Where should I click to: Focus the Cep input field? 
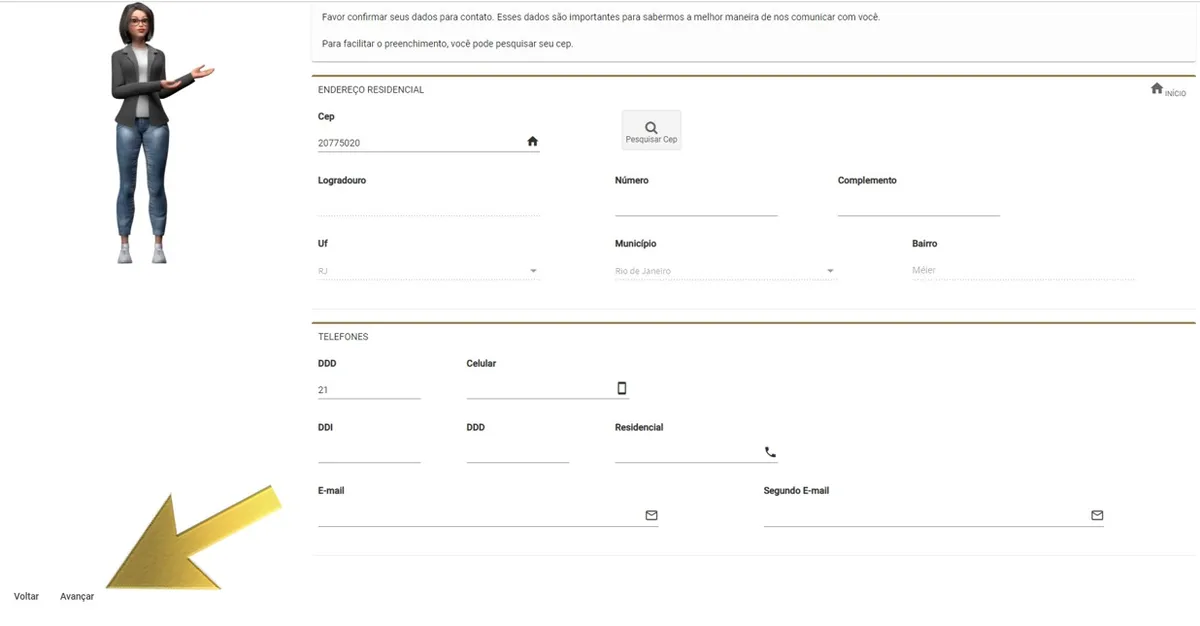click(x=420, y=143)
